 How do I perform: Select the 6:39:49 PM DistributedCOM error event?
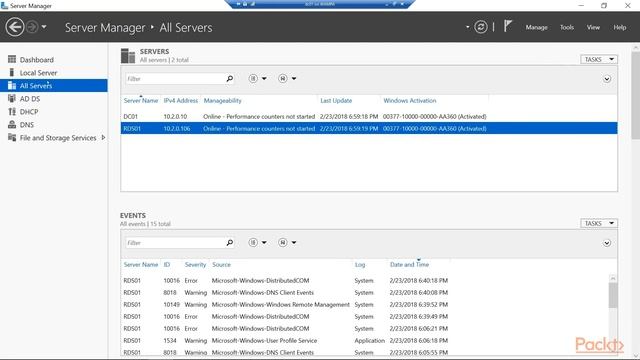click(365, 316)
